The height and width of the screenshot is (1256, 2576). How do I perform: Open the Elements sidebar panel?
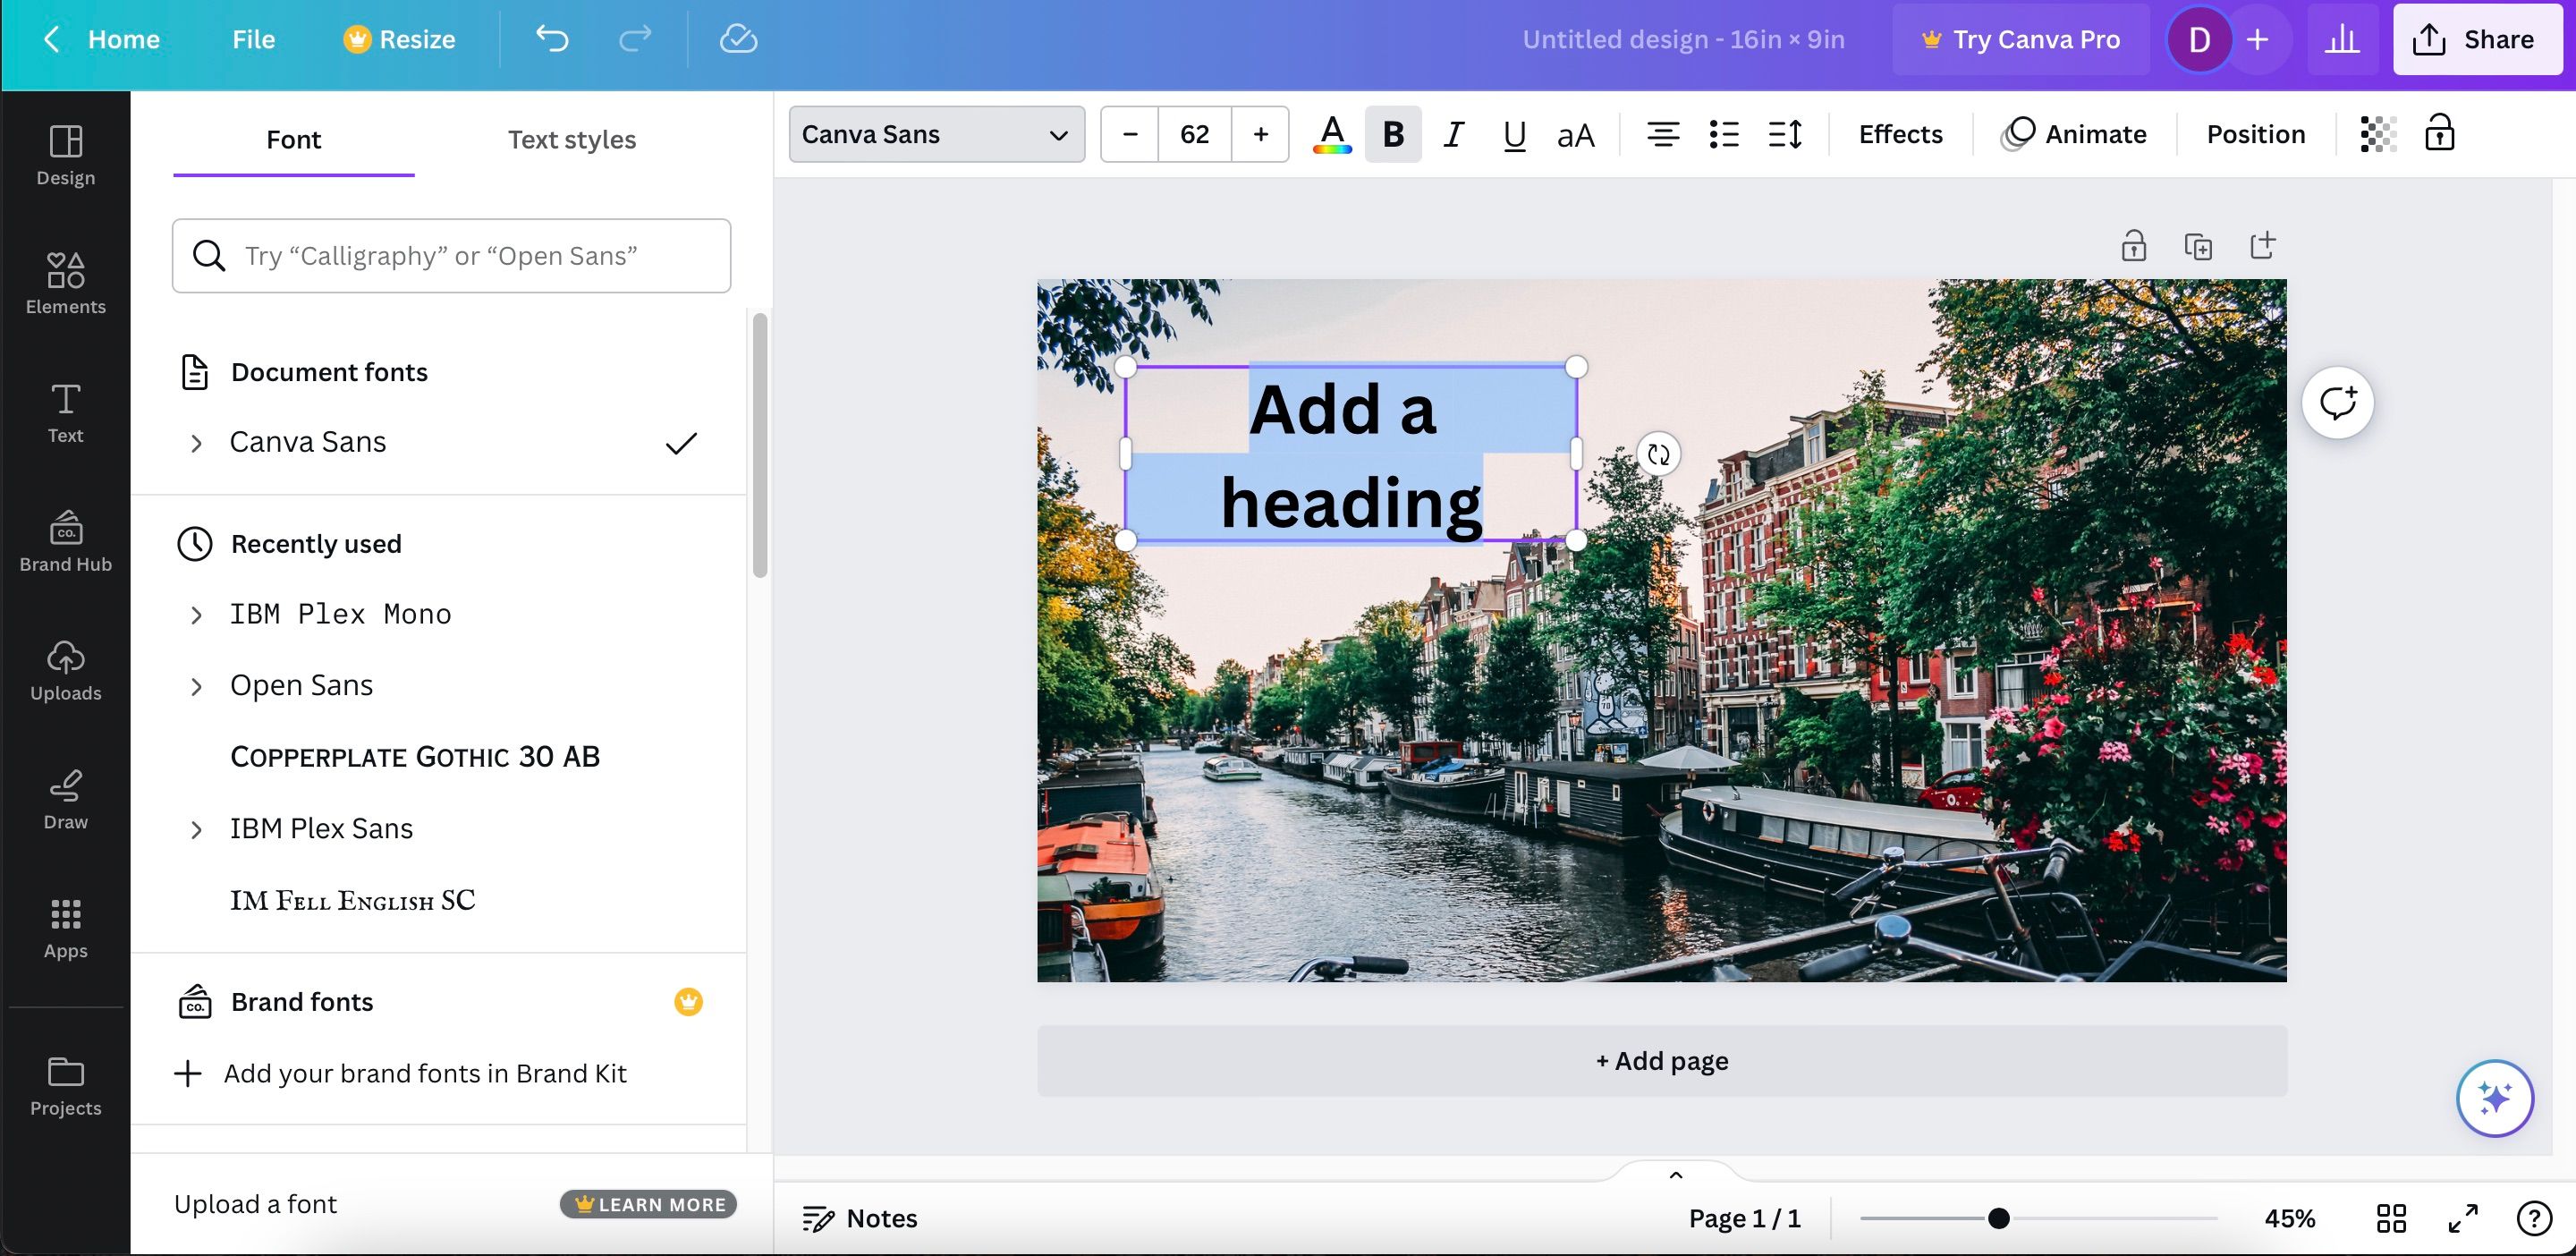(x=66, y=282)
